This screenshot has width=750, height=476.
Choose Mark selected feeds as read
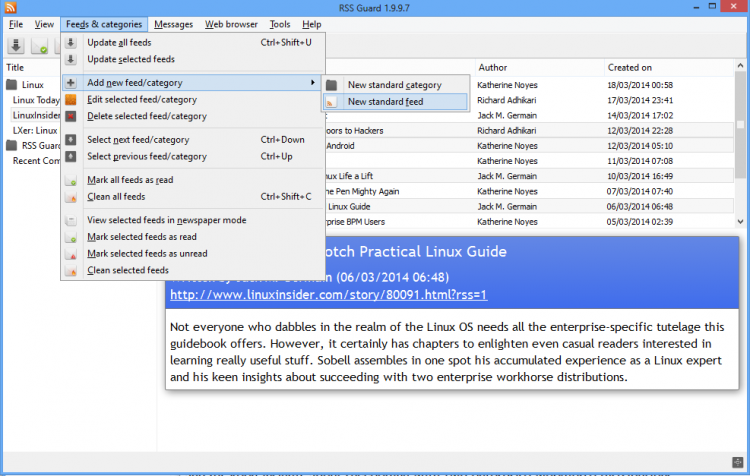click(193, 237)
